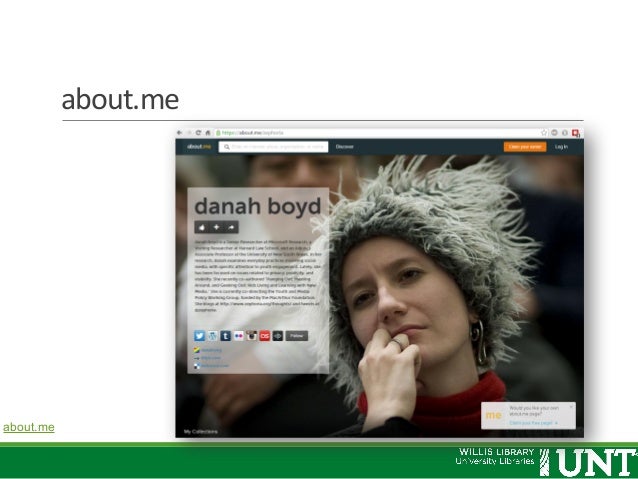The width and height of the screenshot is (638, 479).
Task: Click Claim your free page link
Action: tap(533, 423)
